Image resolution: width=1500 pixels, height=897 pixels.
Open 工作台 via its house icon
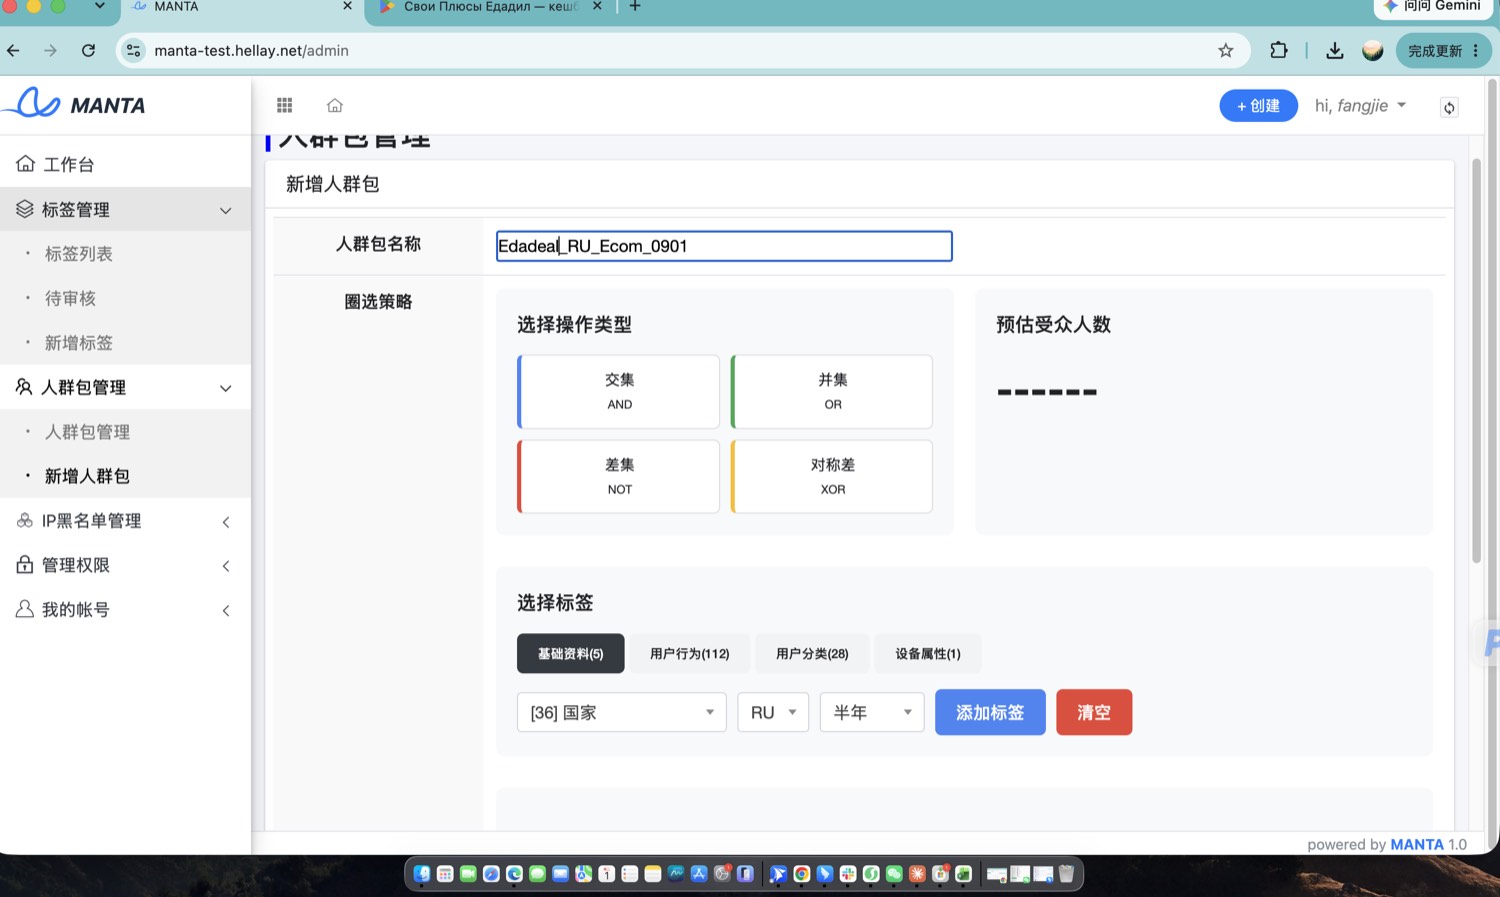tap(25, 163)
